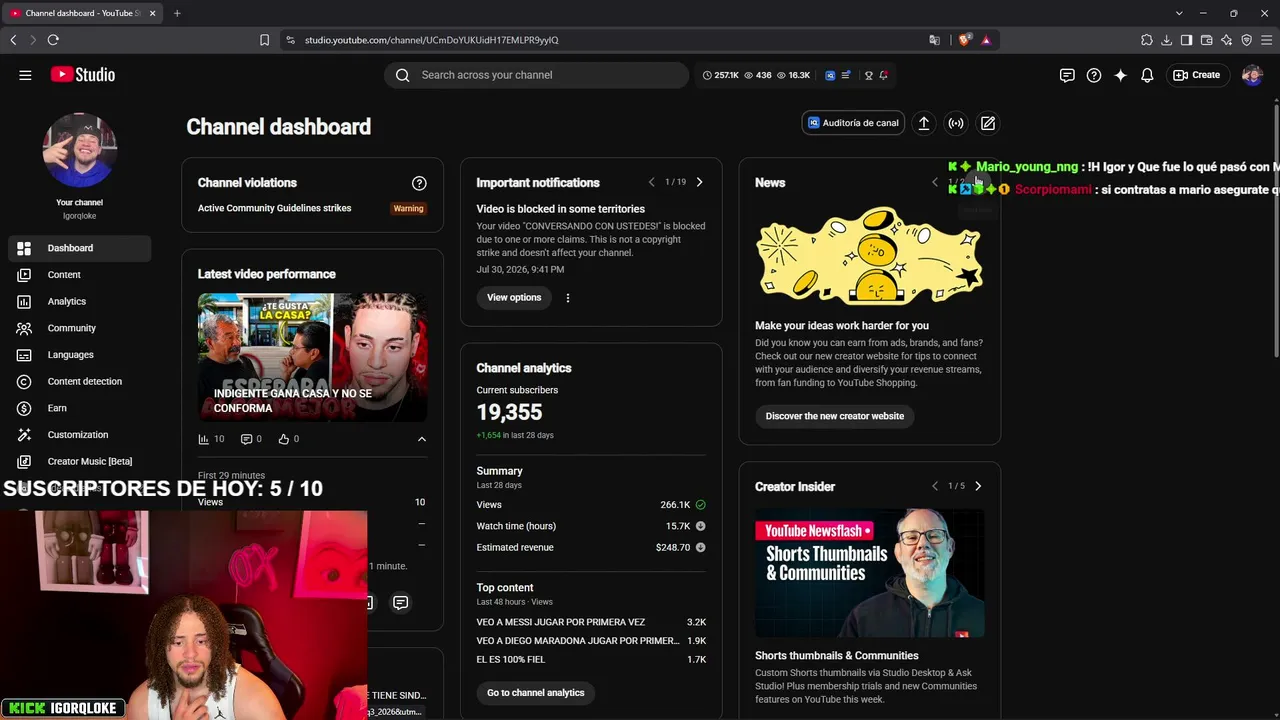Click the list icon in stats bar
Screen dimensions: 1280x720
846,75
